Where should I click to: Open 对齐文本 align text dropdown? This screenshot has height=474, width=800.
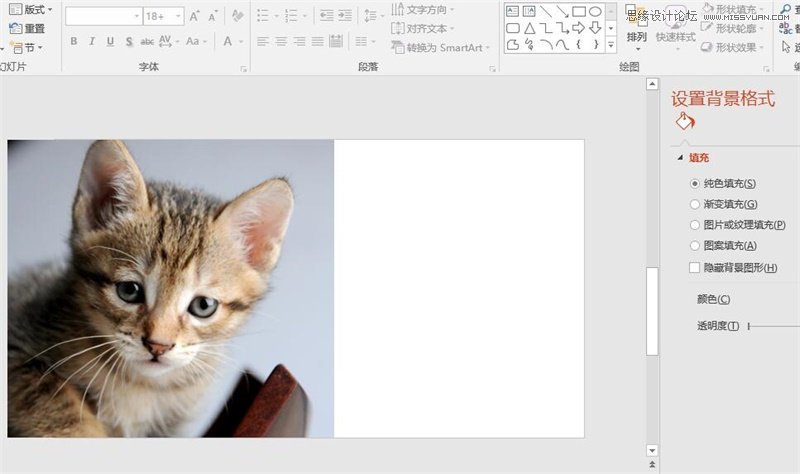click(x=422, y=29)
